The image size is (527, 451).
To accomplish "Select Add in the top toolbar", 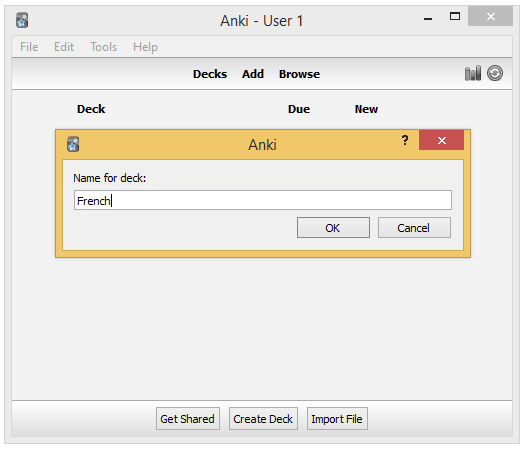I will click(x=253, y=74).
